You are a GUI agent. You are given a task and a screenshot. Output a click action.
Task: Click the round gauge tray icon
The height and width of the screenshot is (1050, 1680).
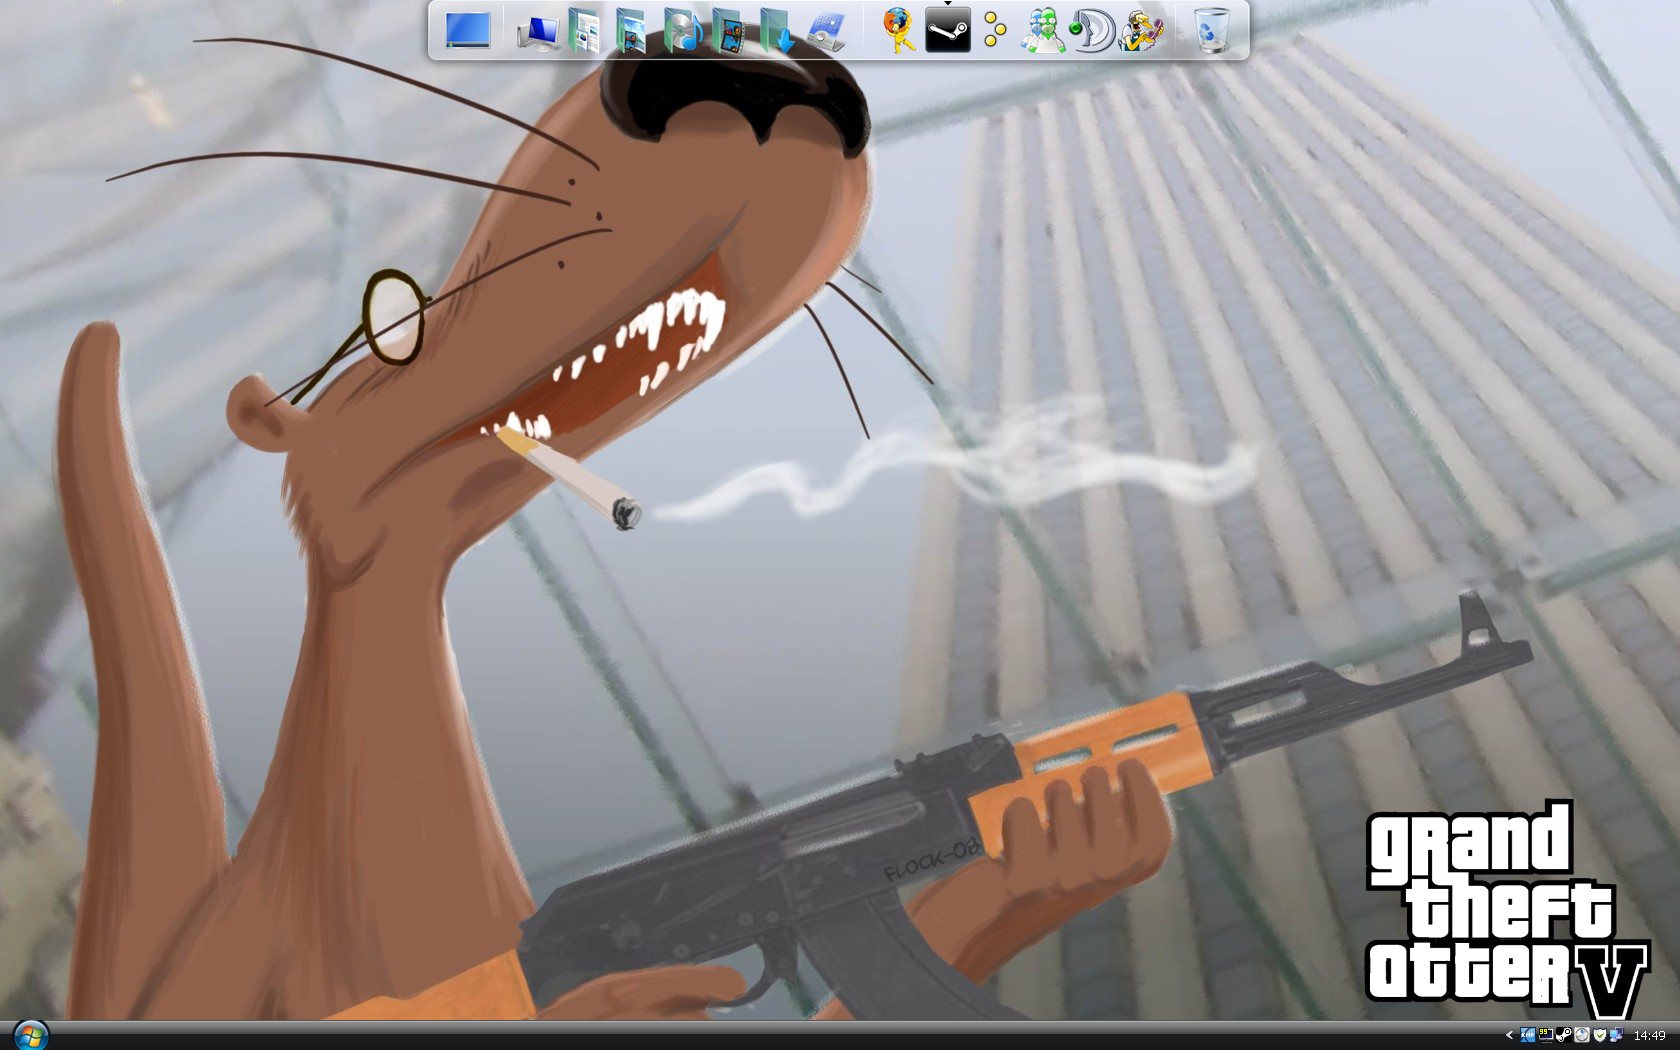(x=1581, y=1035)
